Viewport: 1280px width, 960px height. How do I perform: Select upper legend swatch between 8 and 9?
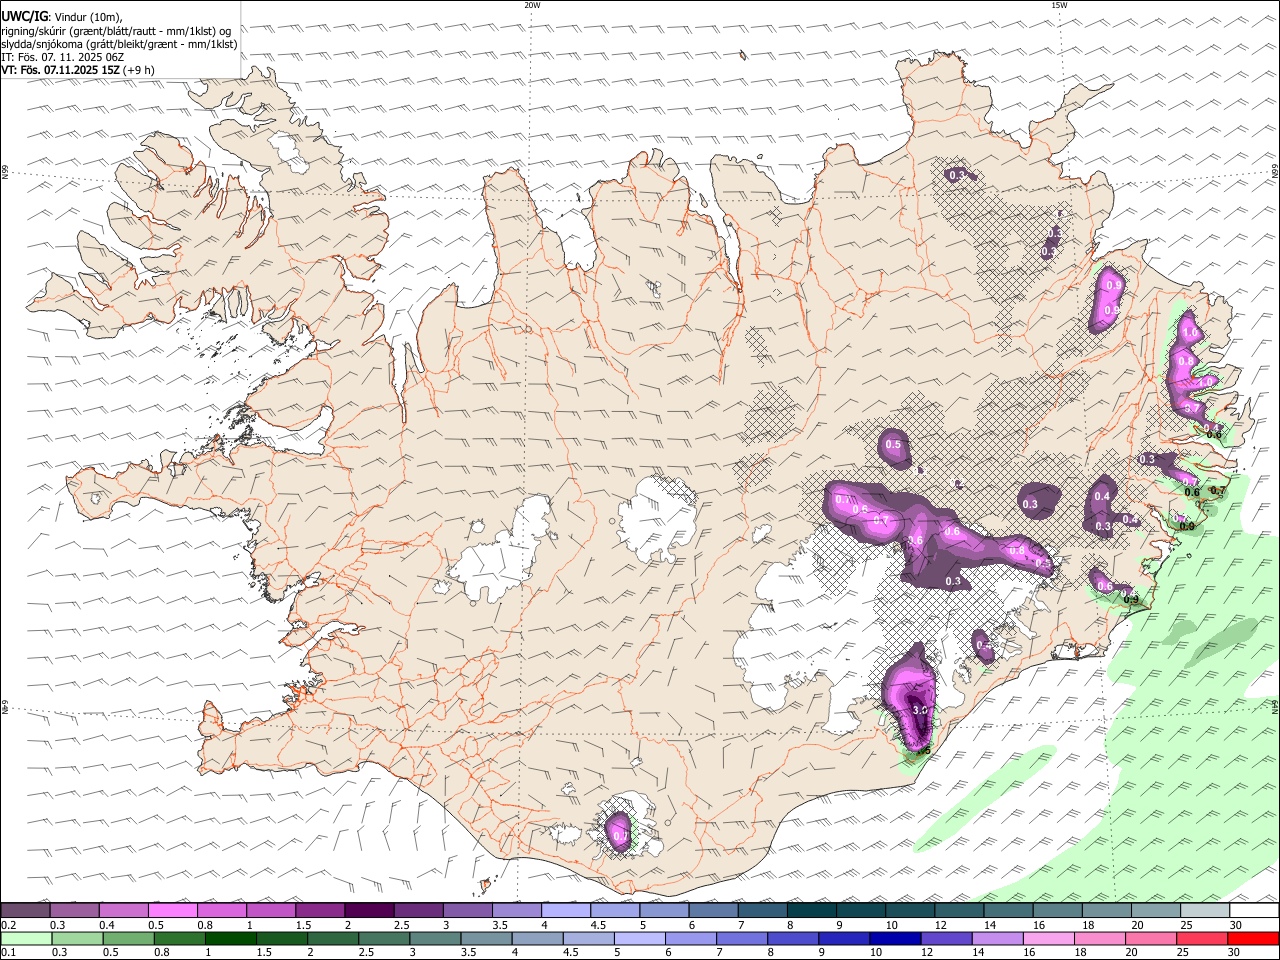pyautogui.click(x=812, y=910)
